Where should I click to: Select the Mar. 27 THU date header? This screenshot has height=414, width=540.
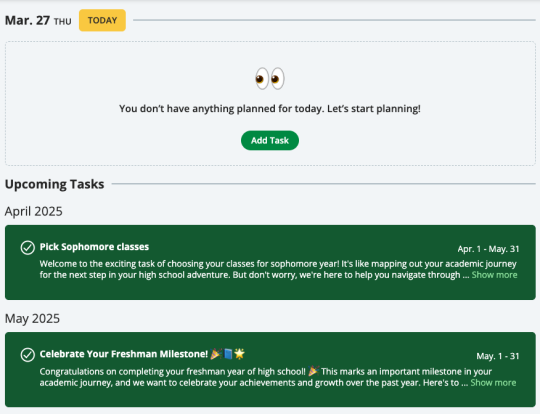(x=38, y=21)
